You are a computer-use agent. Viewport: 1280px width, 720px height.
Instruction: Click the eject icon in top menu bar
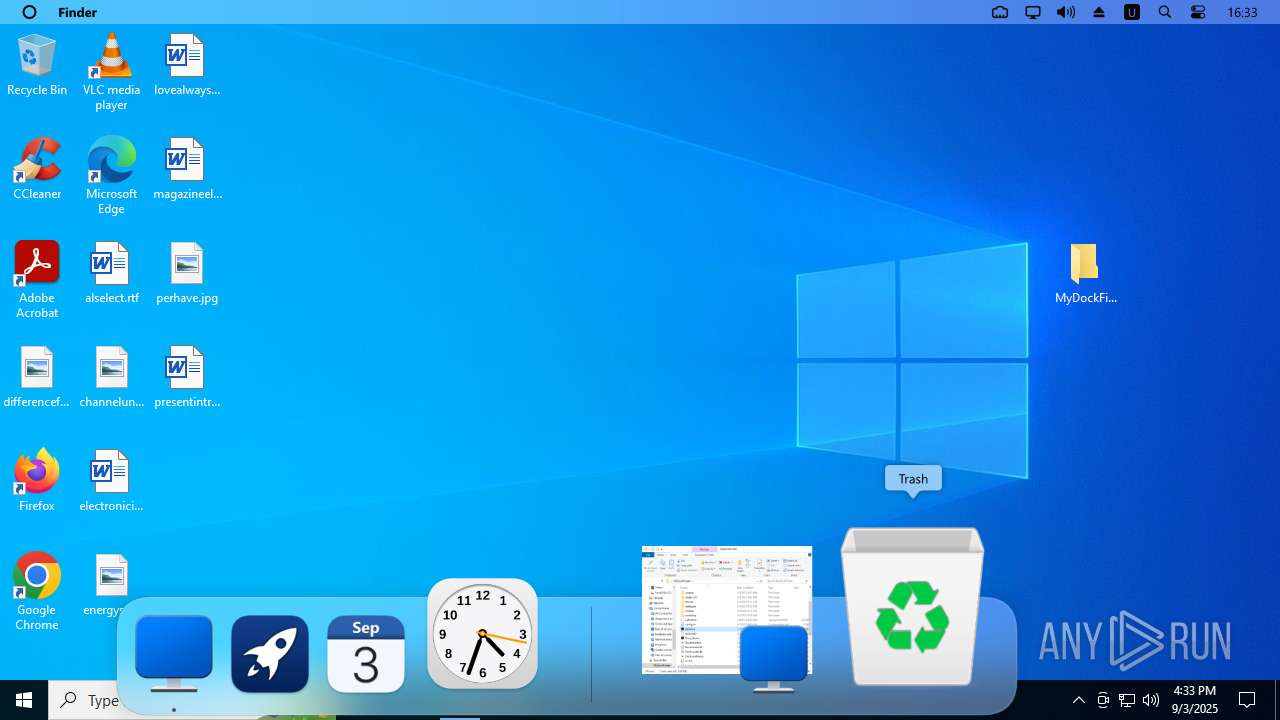pyautogui.click(x=1099, y=12)
